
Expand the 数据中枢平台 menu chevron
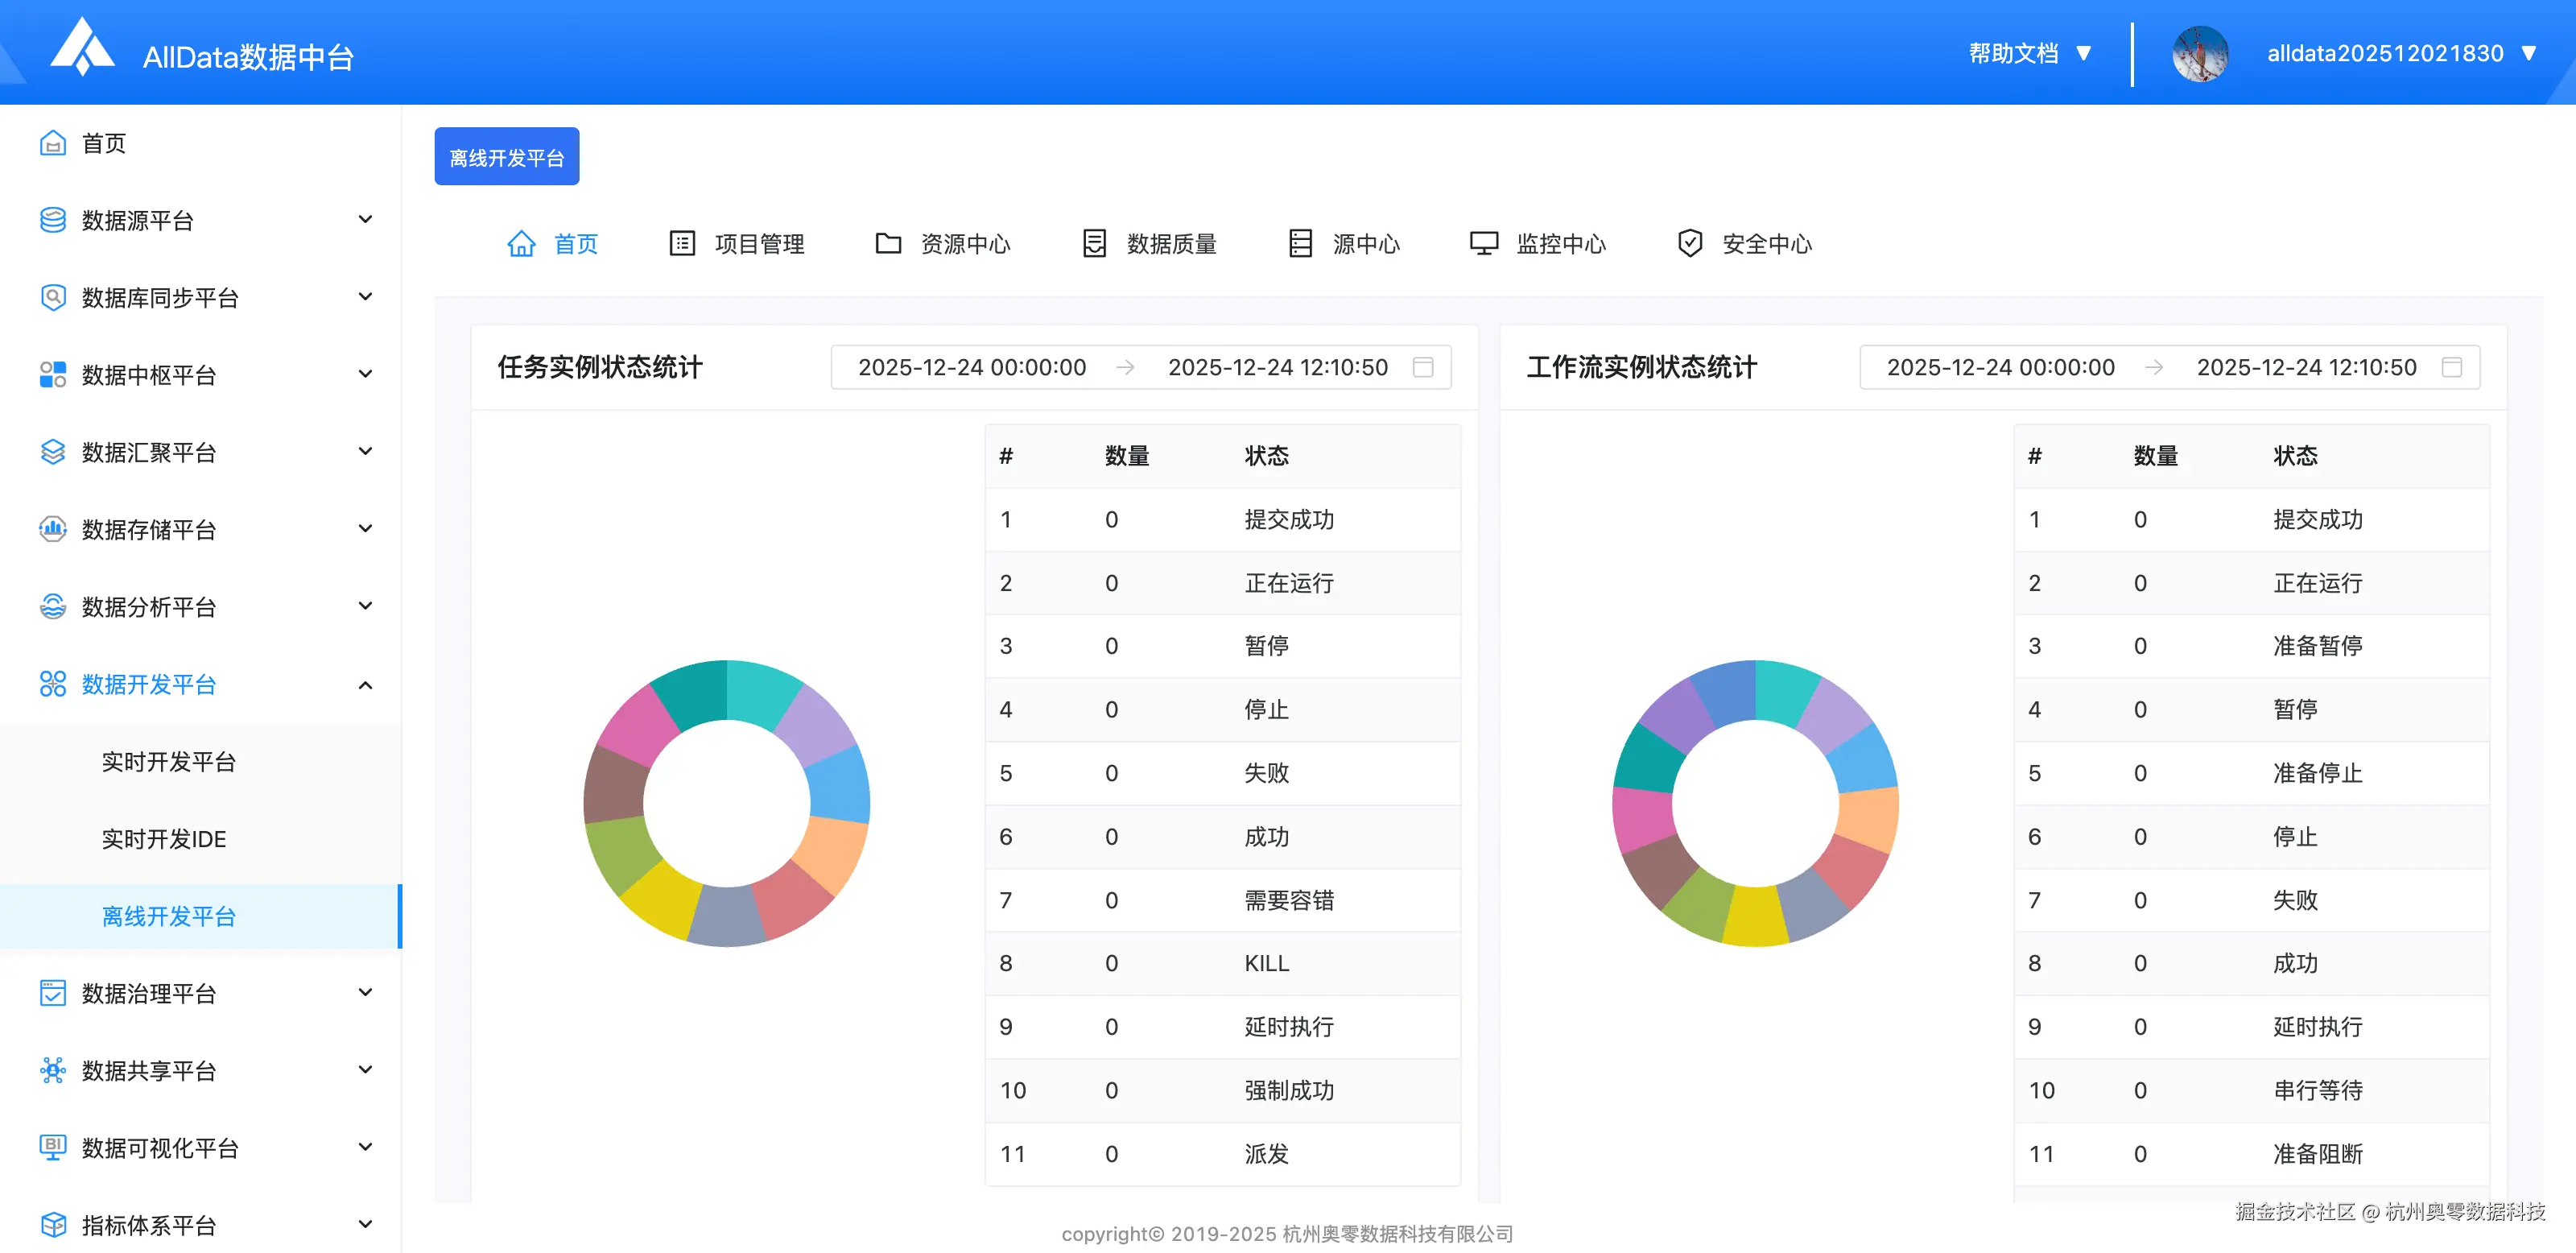click(365, 374)
